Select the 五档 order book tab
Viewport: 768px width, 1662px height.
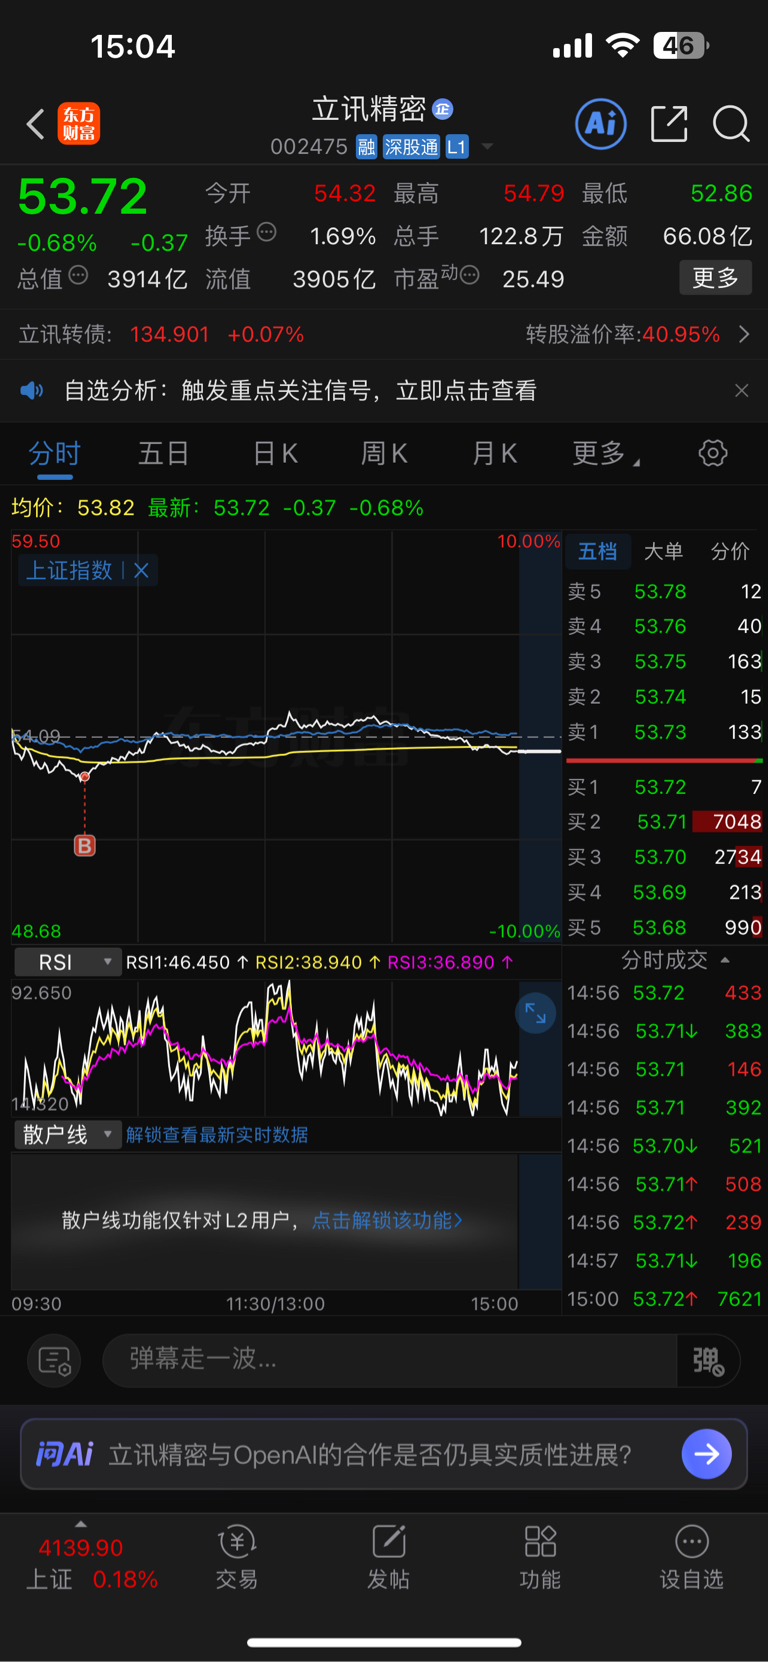click(598, 551)
